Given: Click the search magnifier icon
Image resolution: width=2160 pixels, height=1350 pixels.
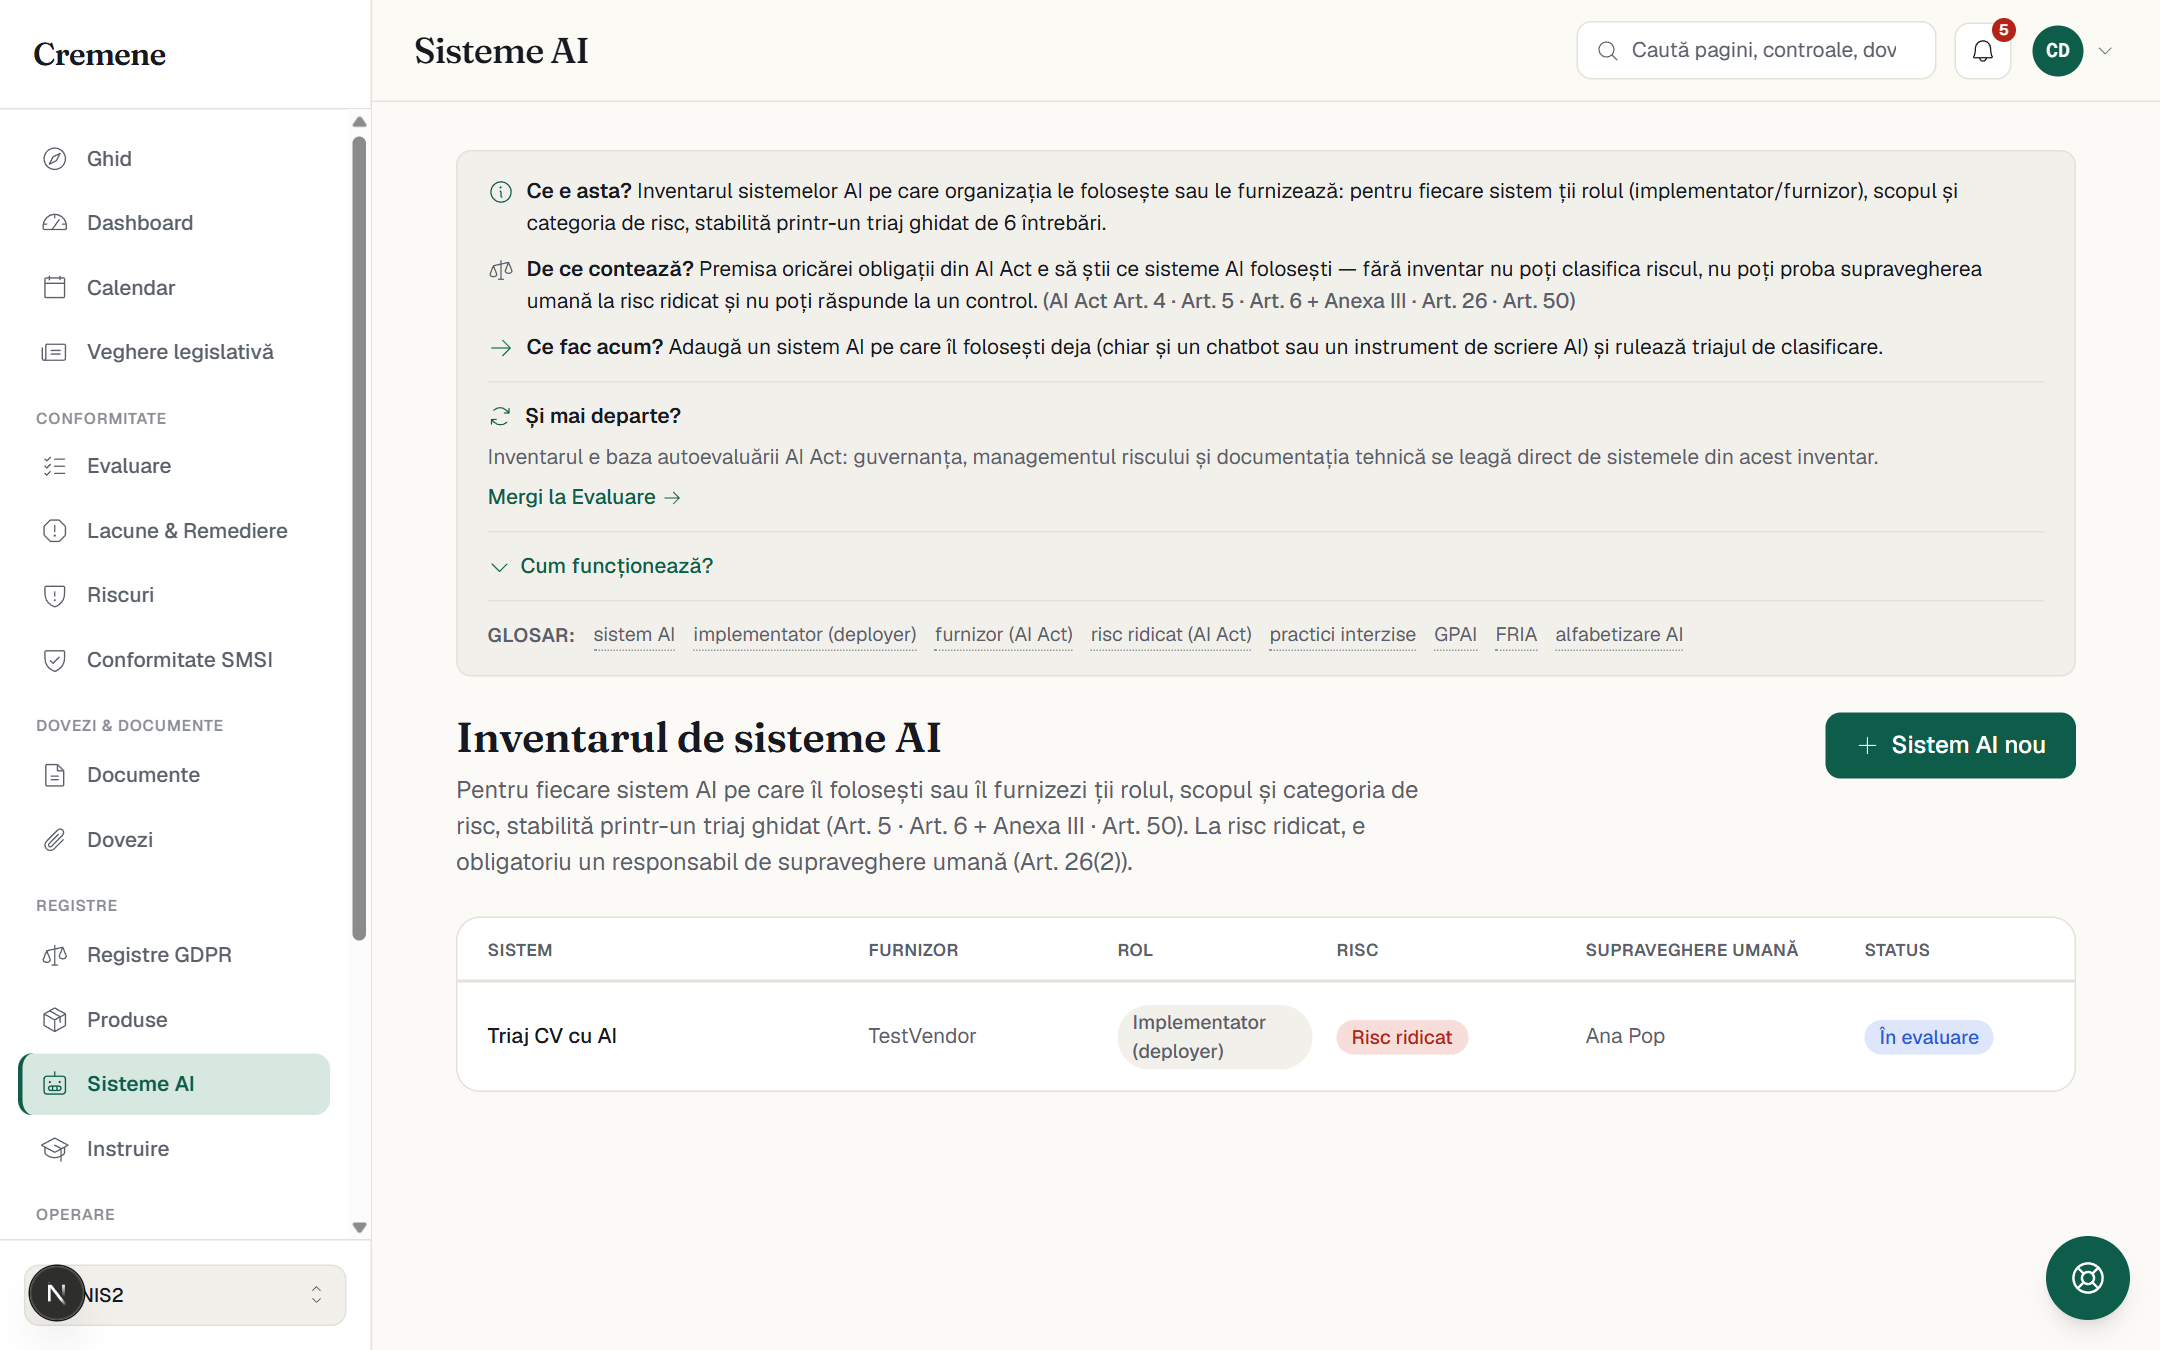Looking at the screenshot, I should (x=1607, y=51).
